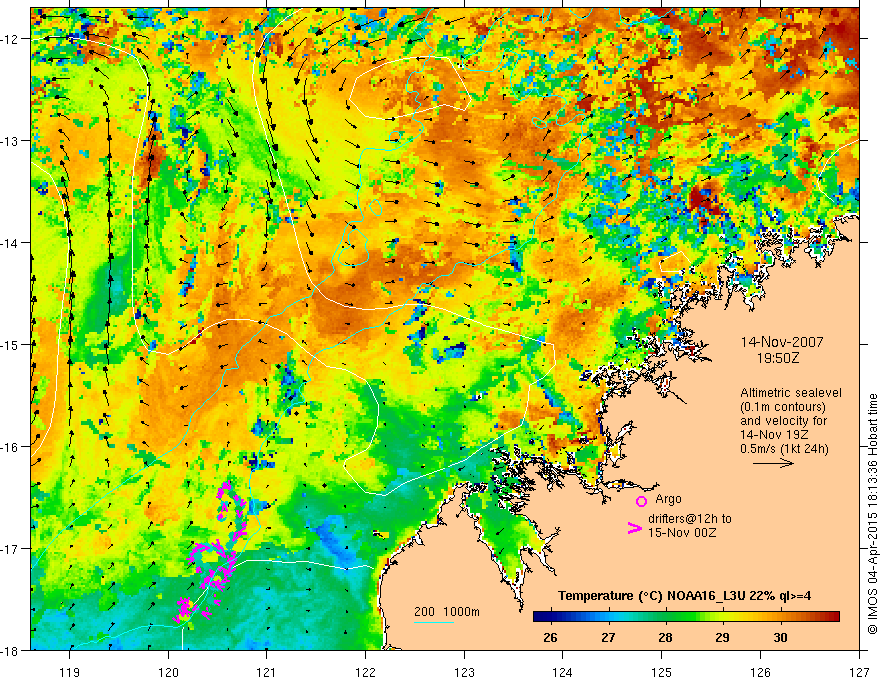The image size is (880, 680).
Task: Click longitude axis label '121'
Action: (267, 672)
